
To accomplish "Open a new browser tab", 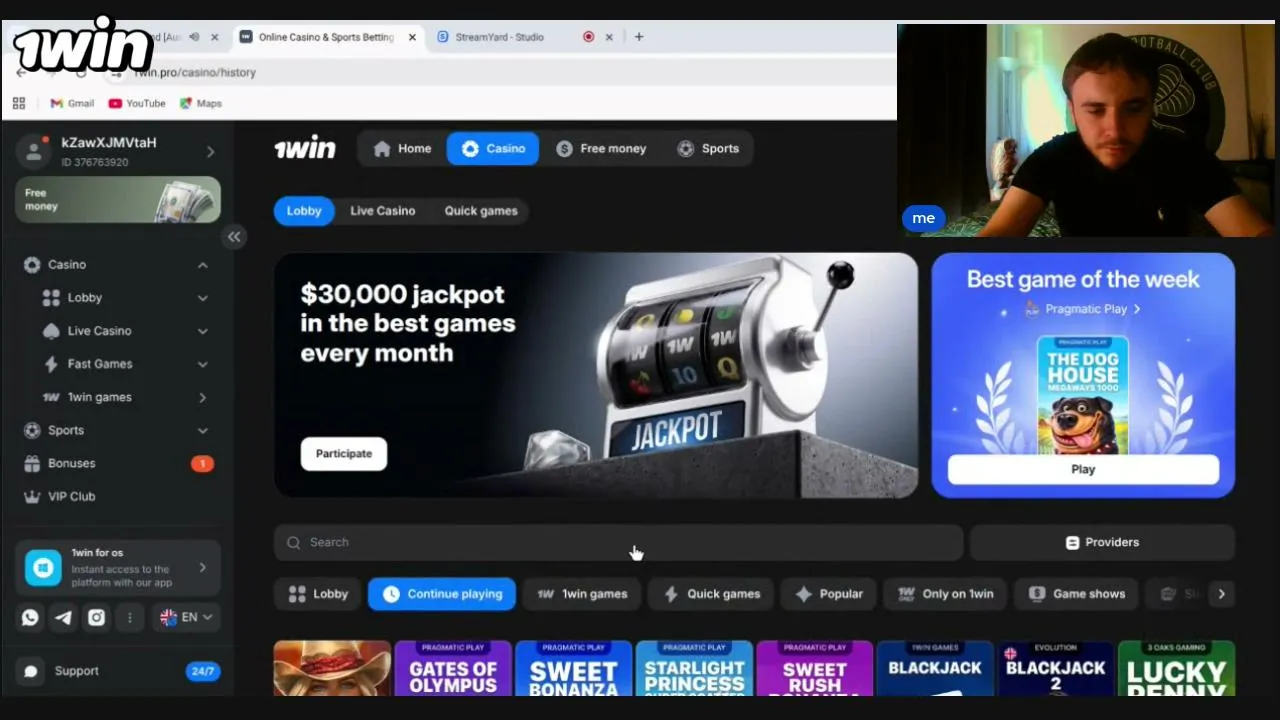I will (639, 37).
